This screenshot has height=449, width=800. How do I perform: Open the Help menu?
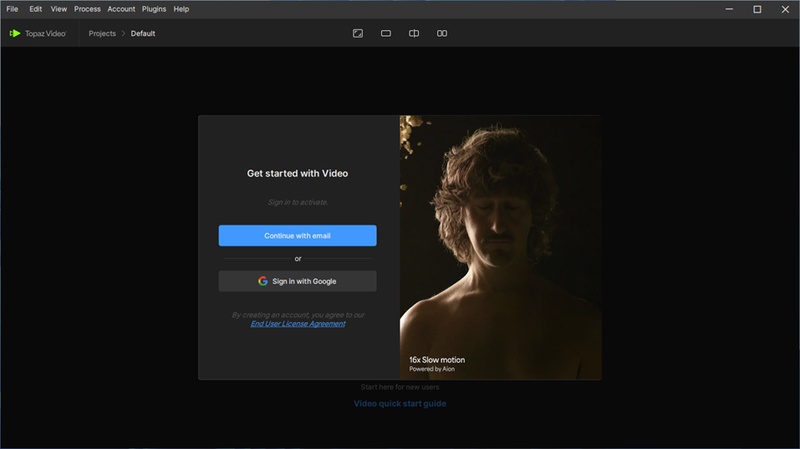[181, 9]
